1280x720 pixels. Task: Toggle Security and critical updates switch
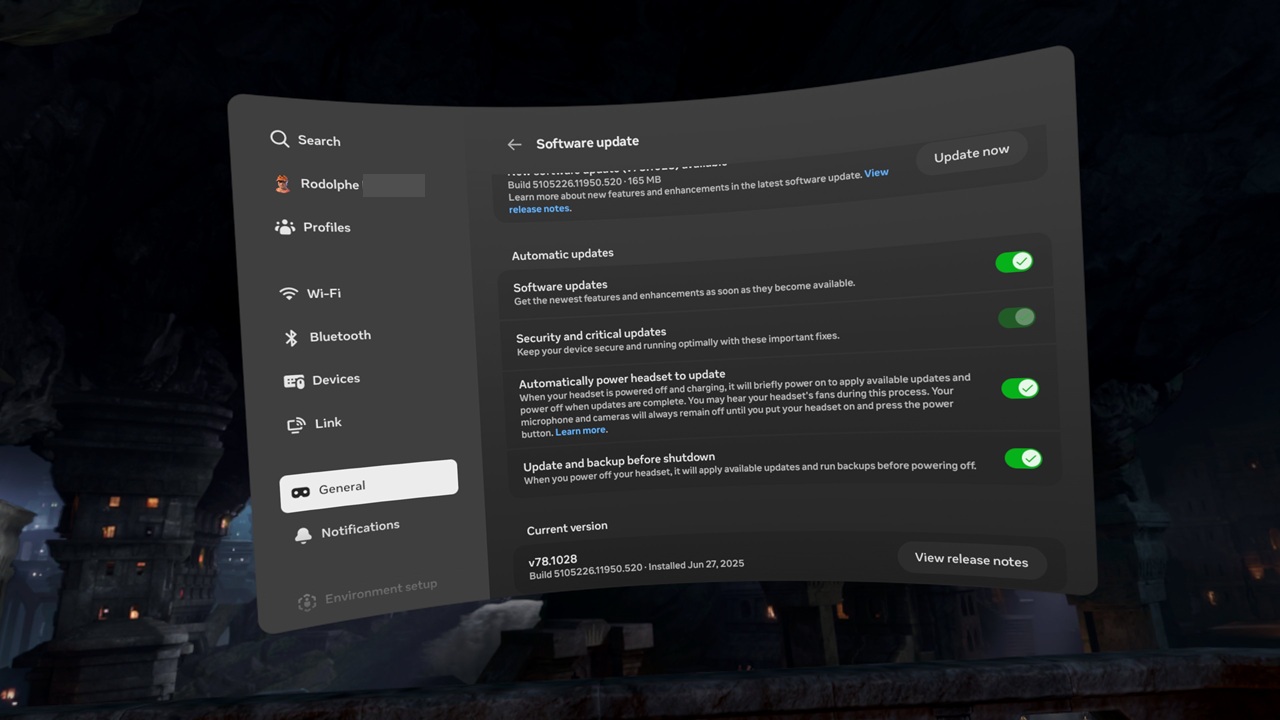pos(1017,317)
